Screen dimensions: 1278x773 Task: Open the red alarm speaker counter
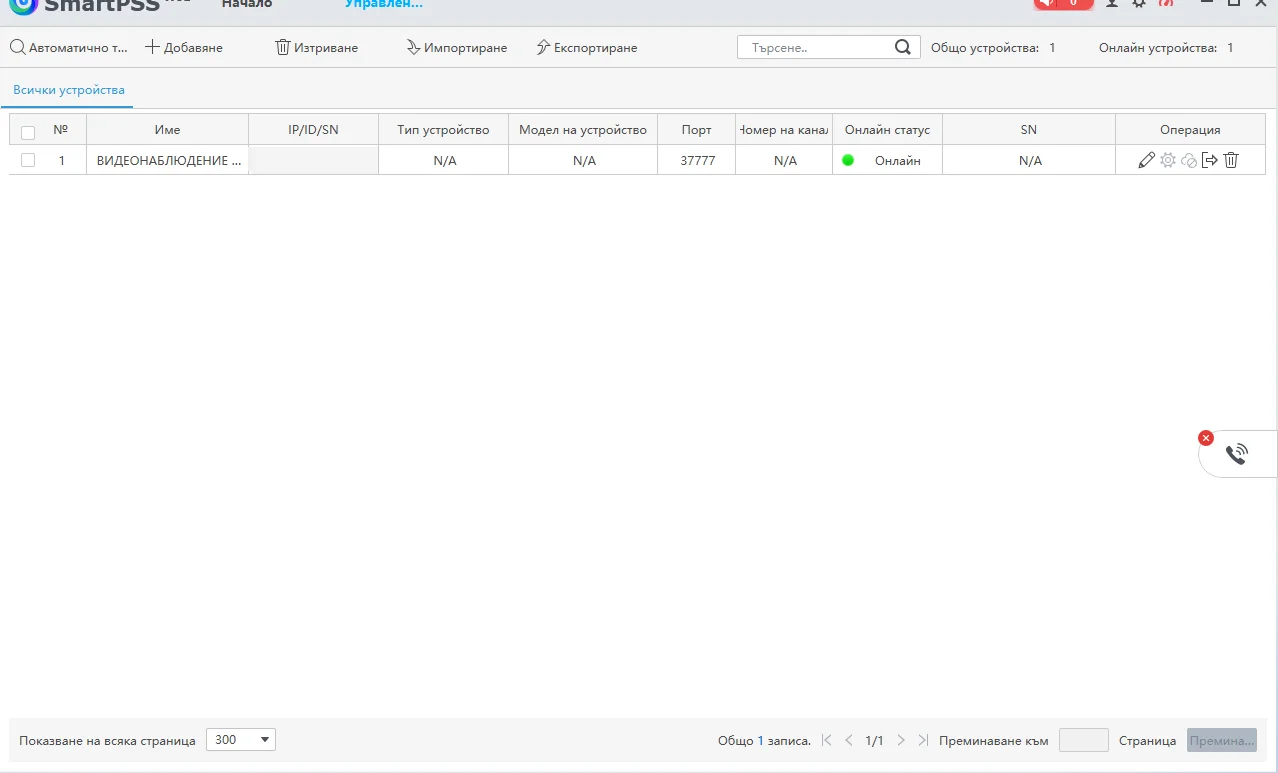[x=1063, y=4]
